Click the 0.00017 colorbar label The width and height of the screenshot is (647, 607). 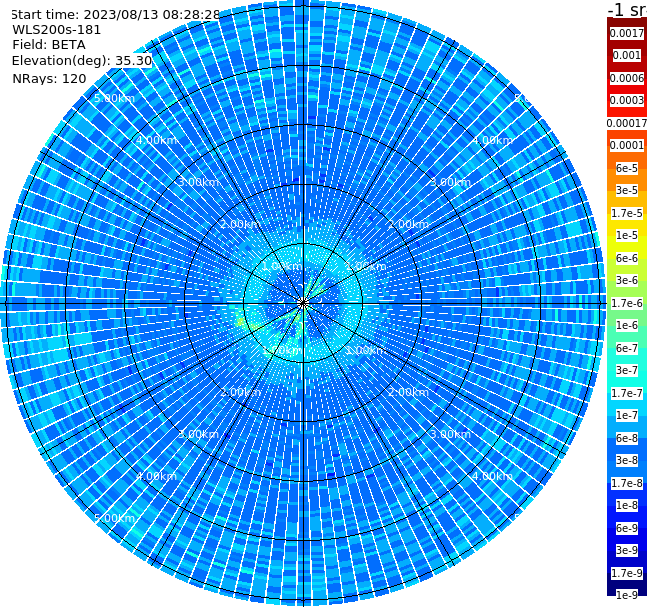pyautogui.click(x=627, y=123)
